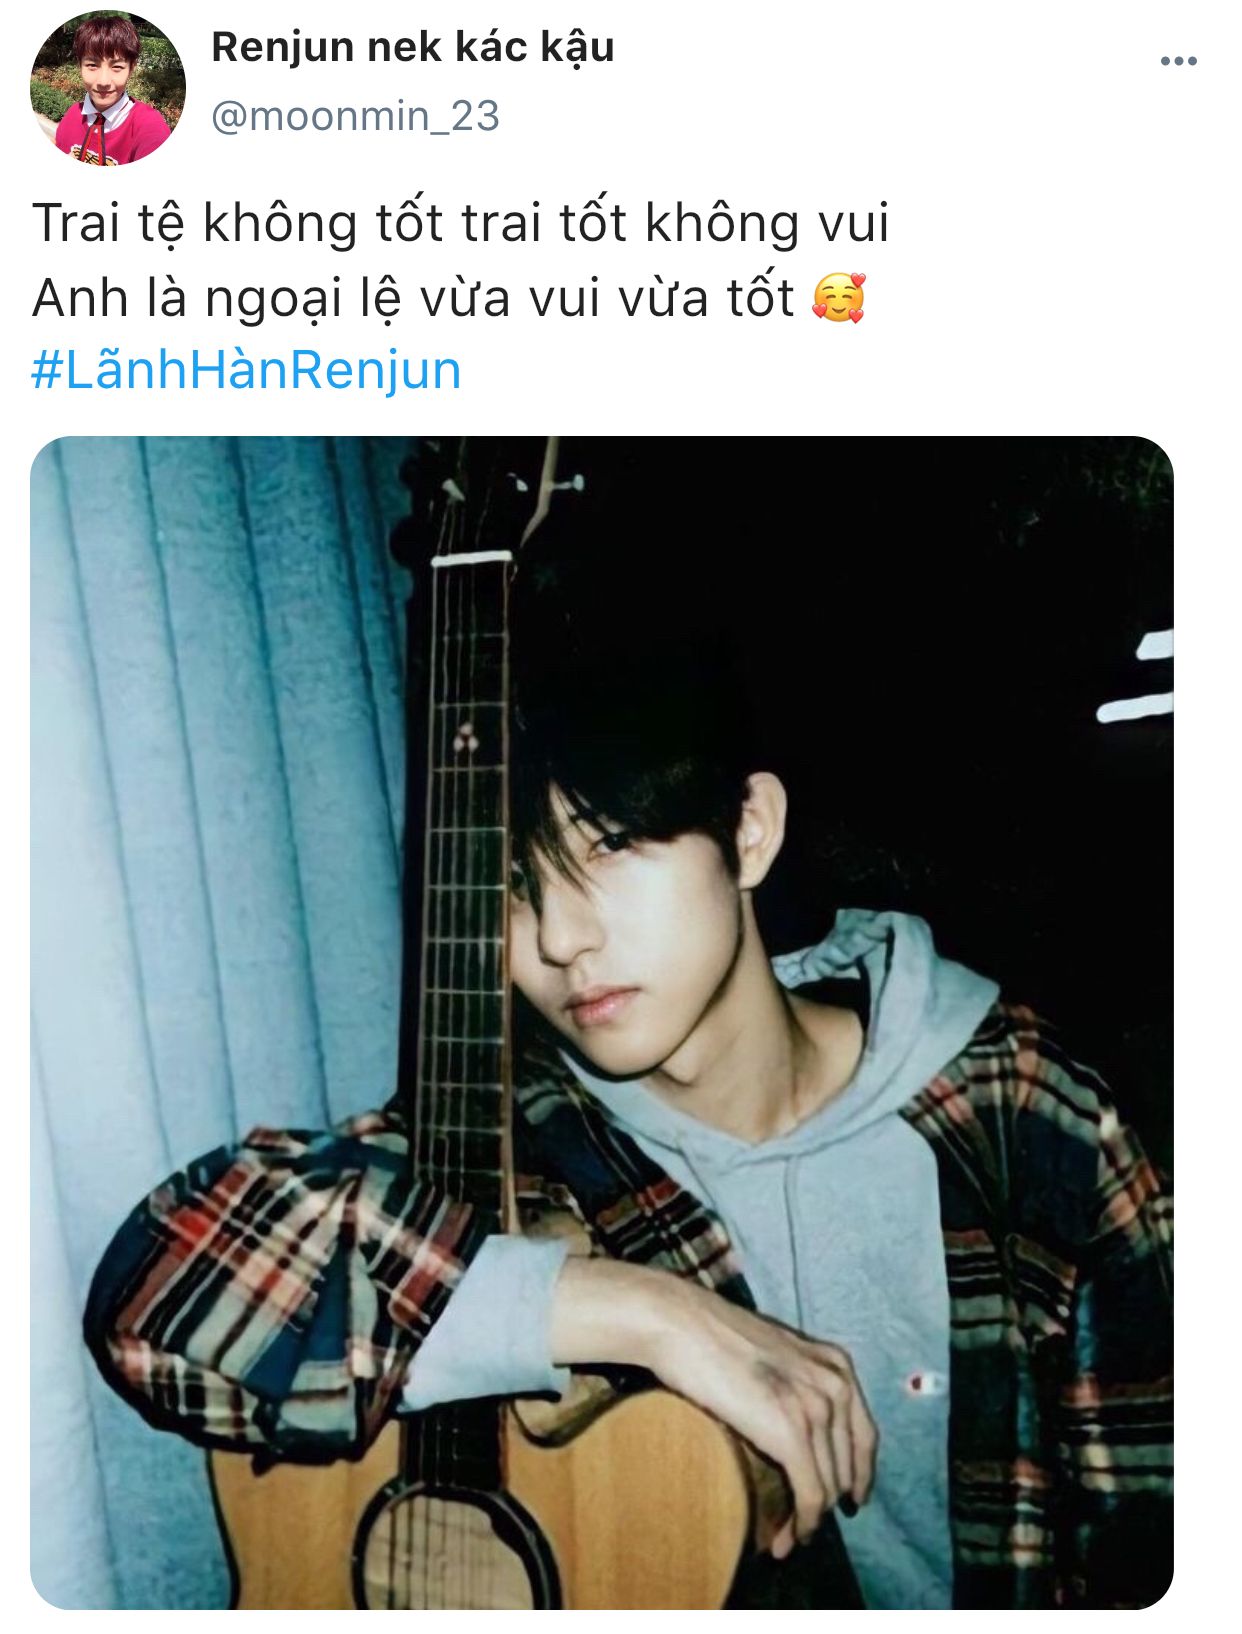Image resolution: width=1242 pixels, height=1634 pixels.
Task: Click the small logo on the gray hoodie
Action: coord(923,1383)
